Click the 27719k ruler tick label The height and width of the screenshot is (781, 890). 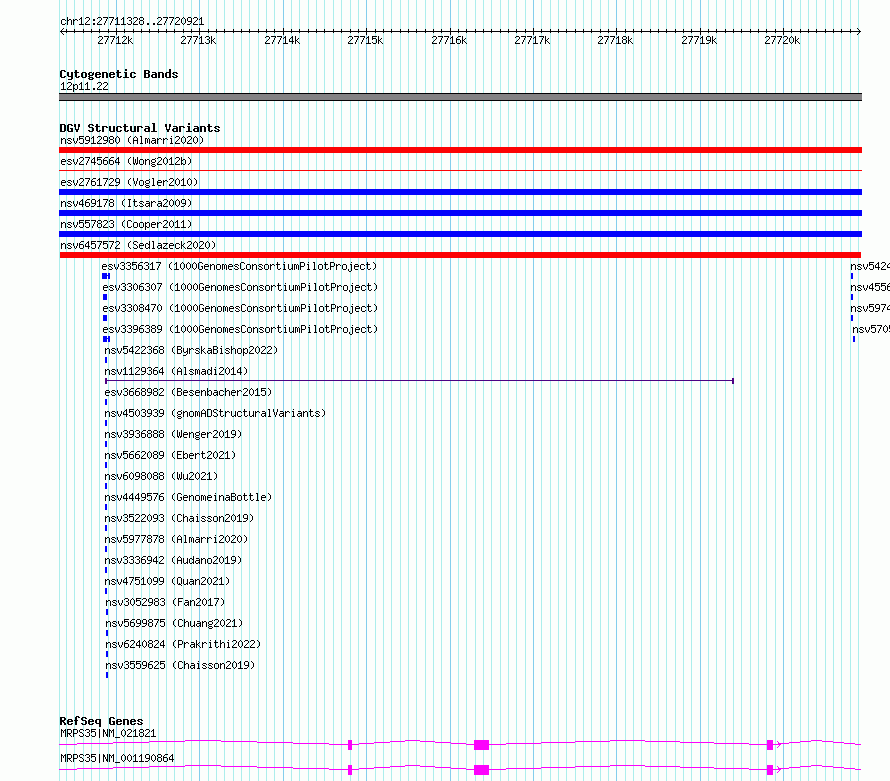699,40
